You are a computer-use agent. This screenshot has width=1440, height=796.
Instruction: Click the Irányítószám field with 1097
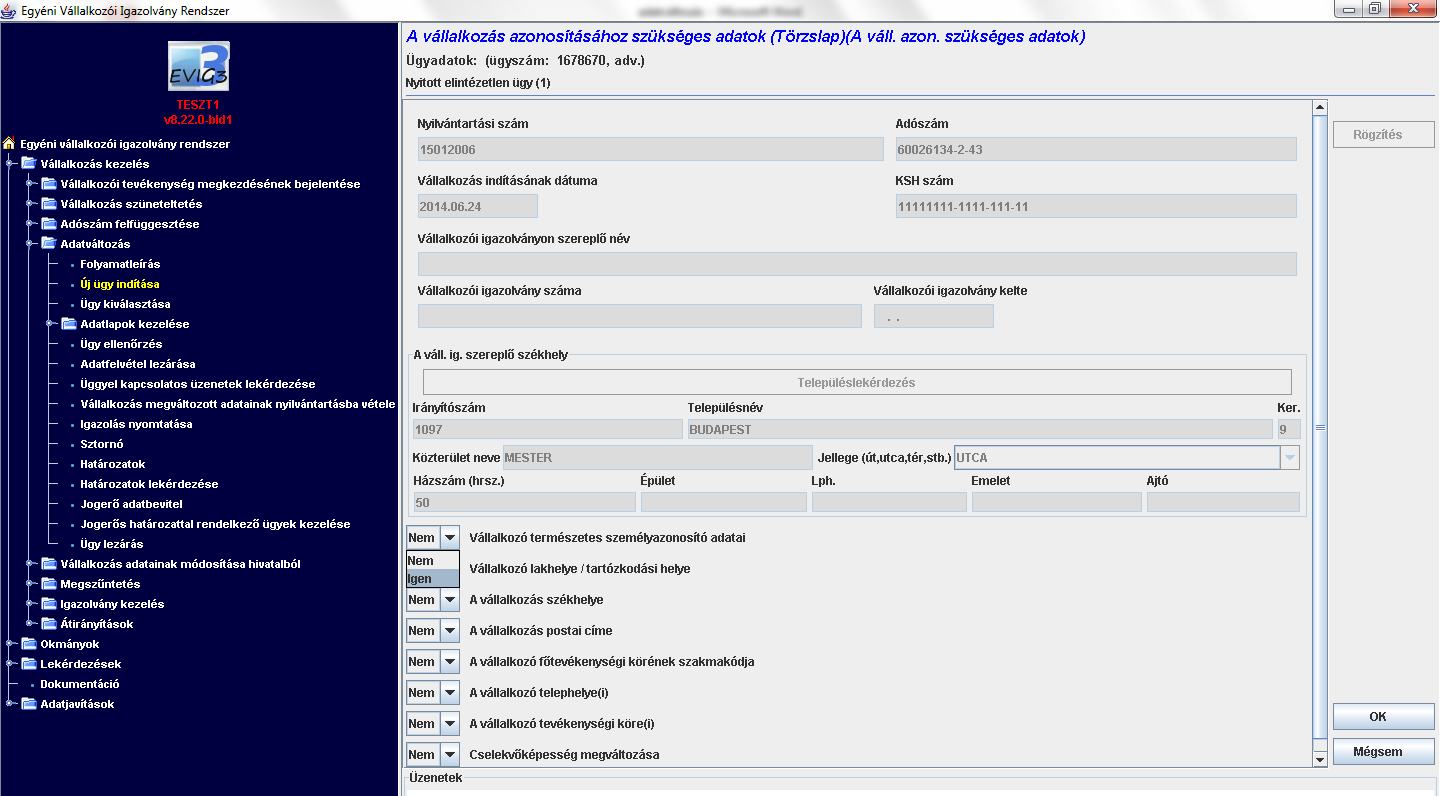(547, 429)
